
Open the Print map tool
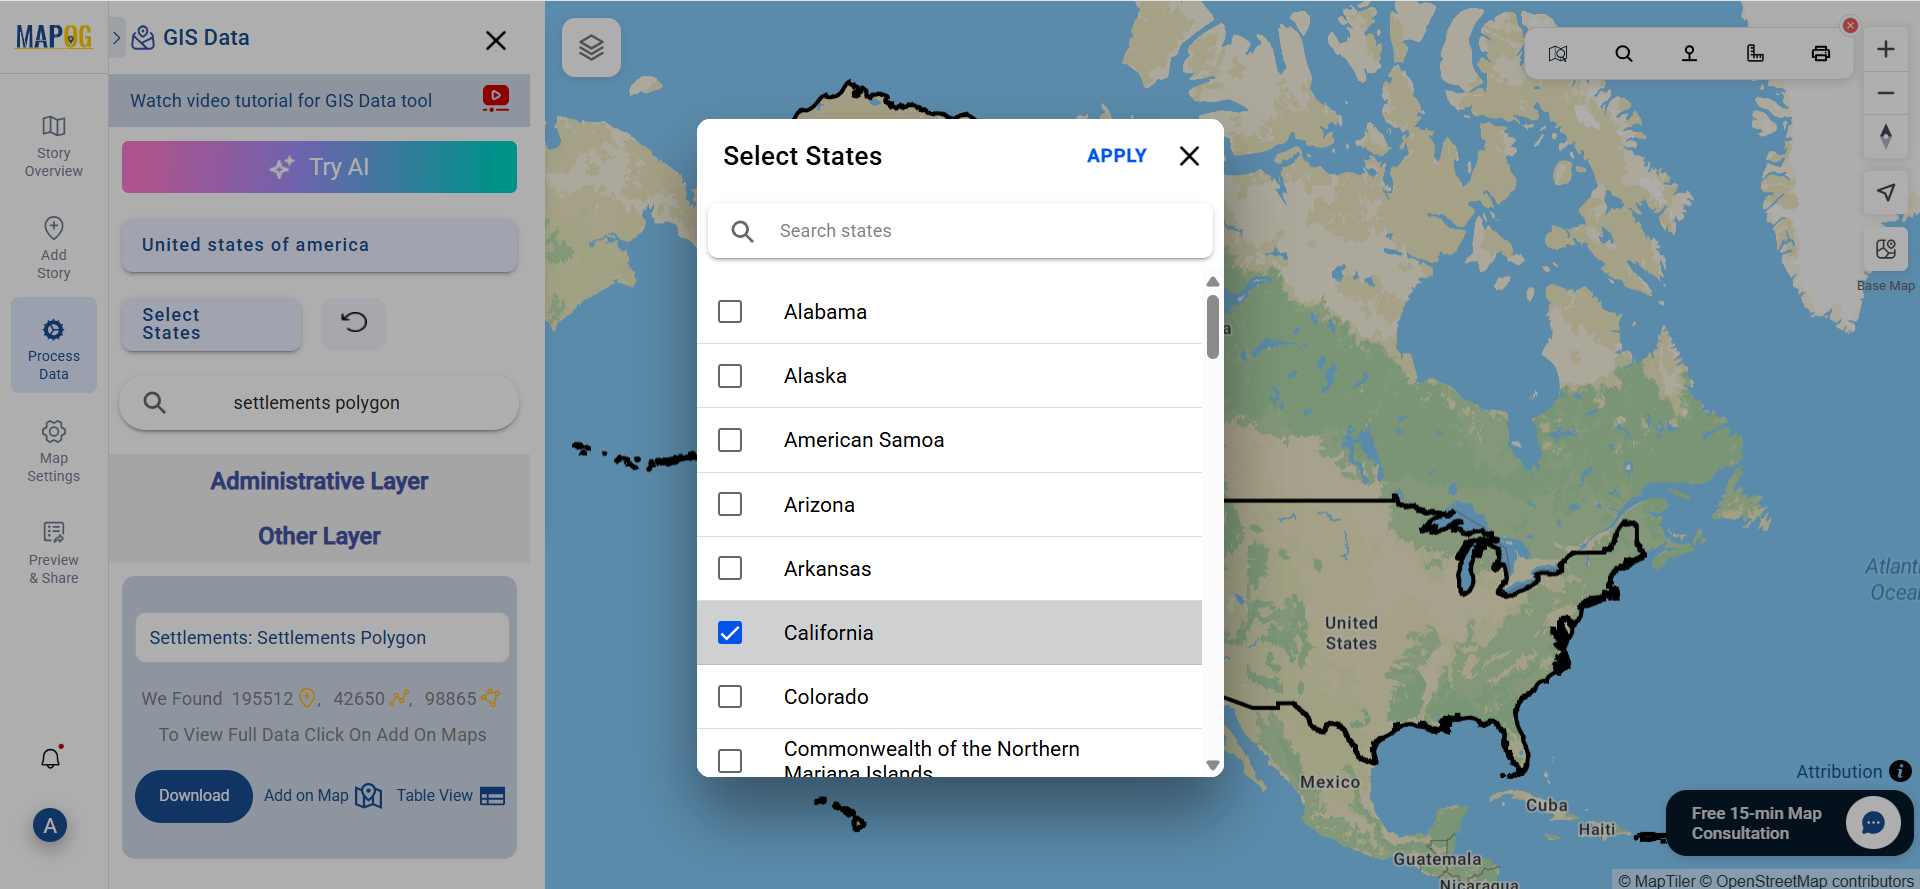pos(1821,53)
